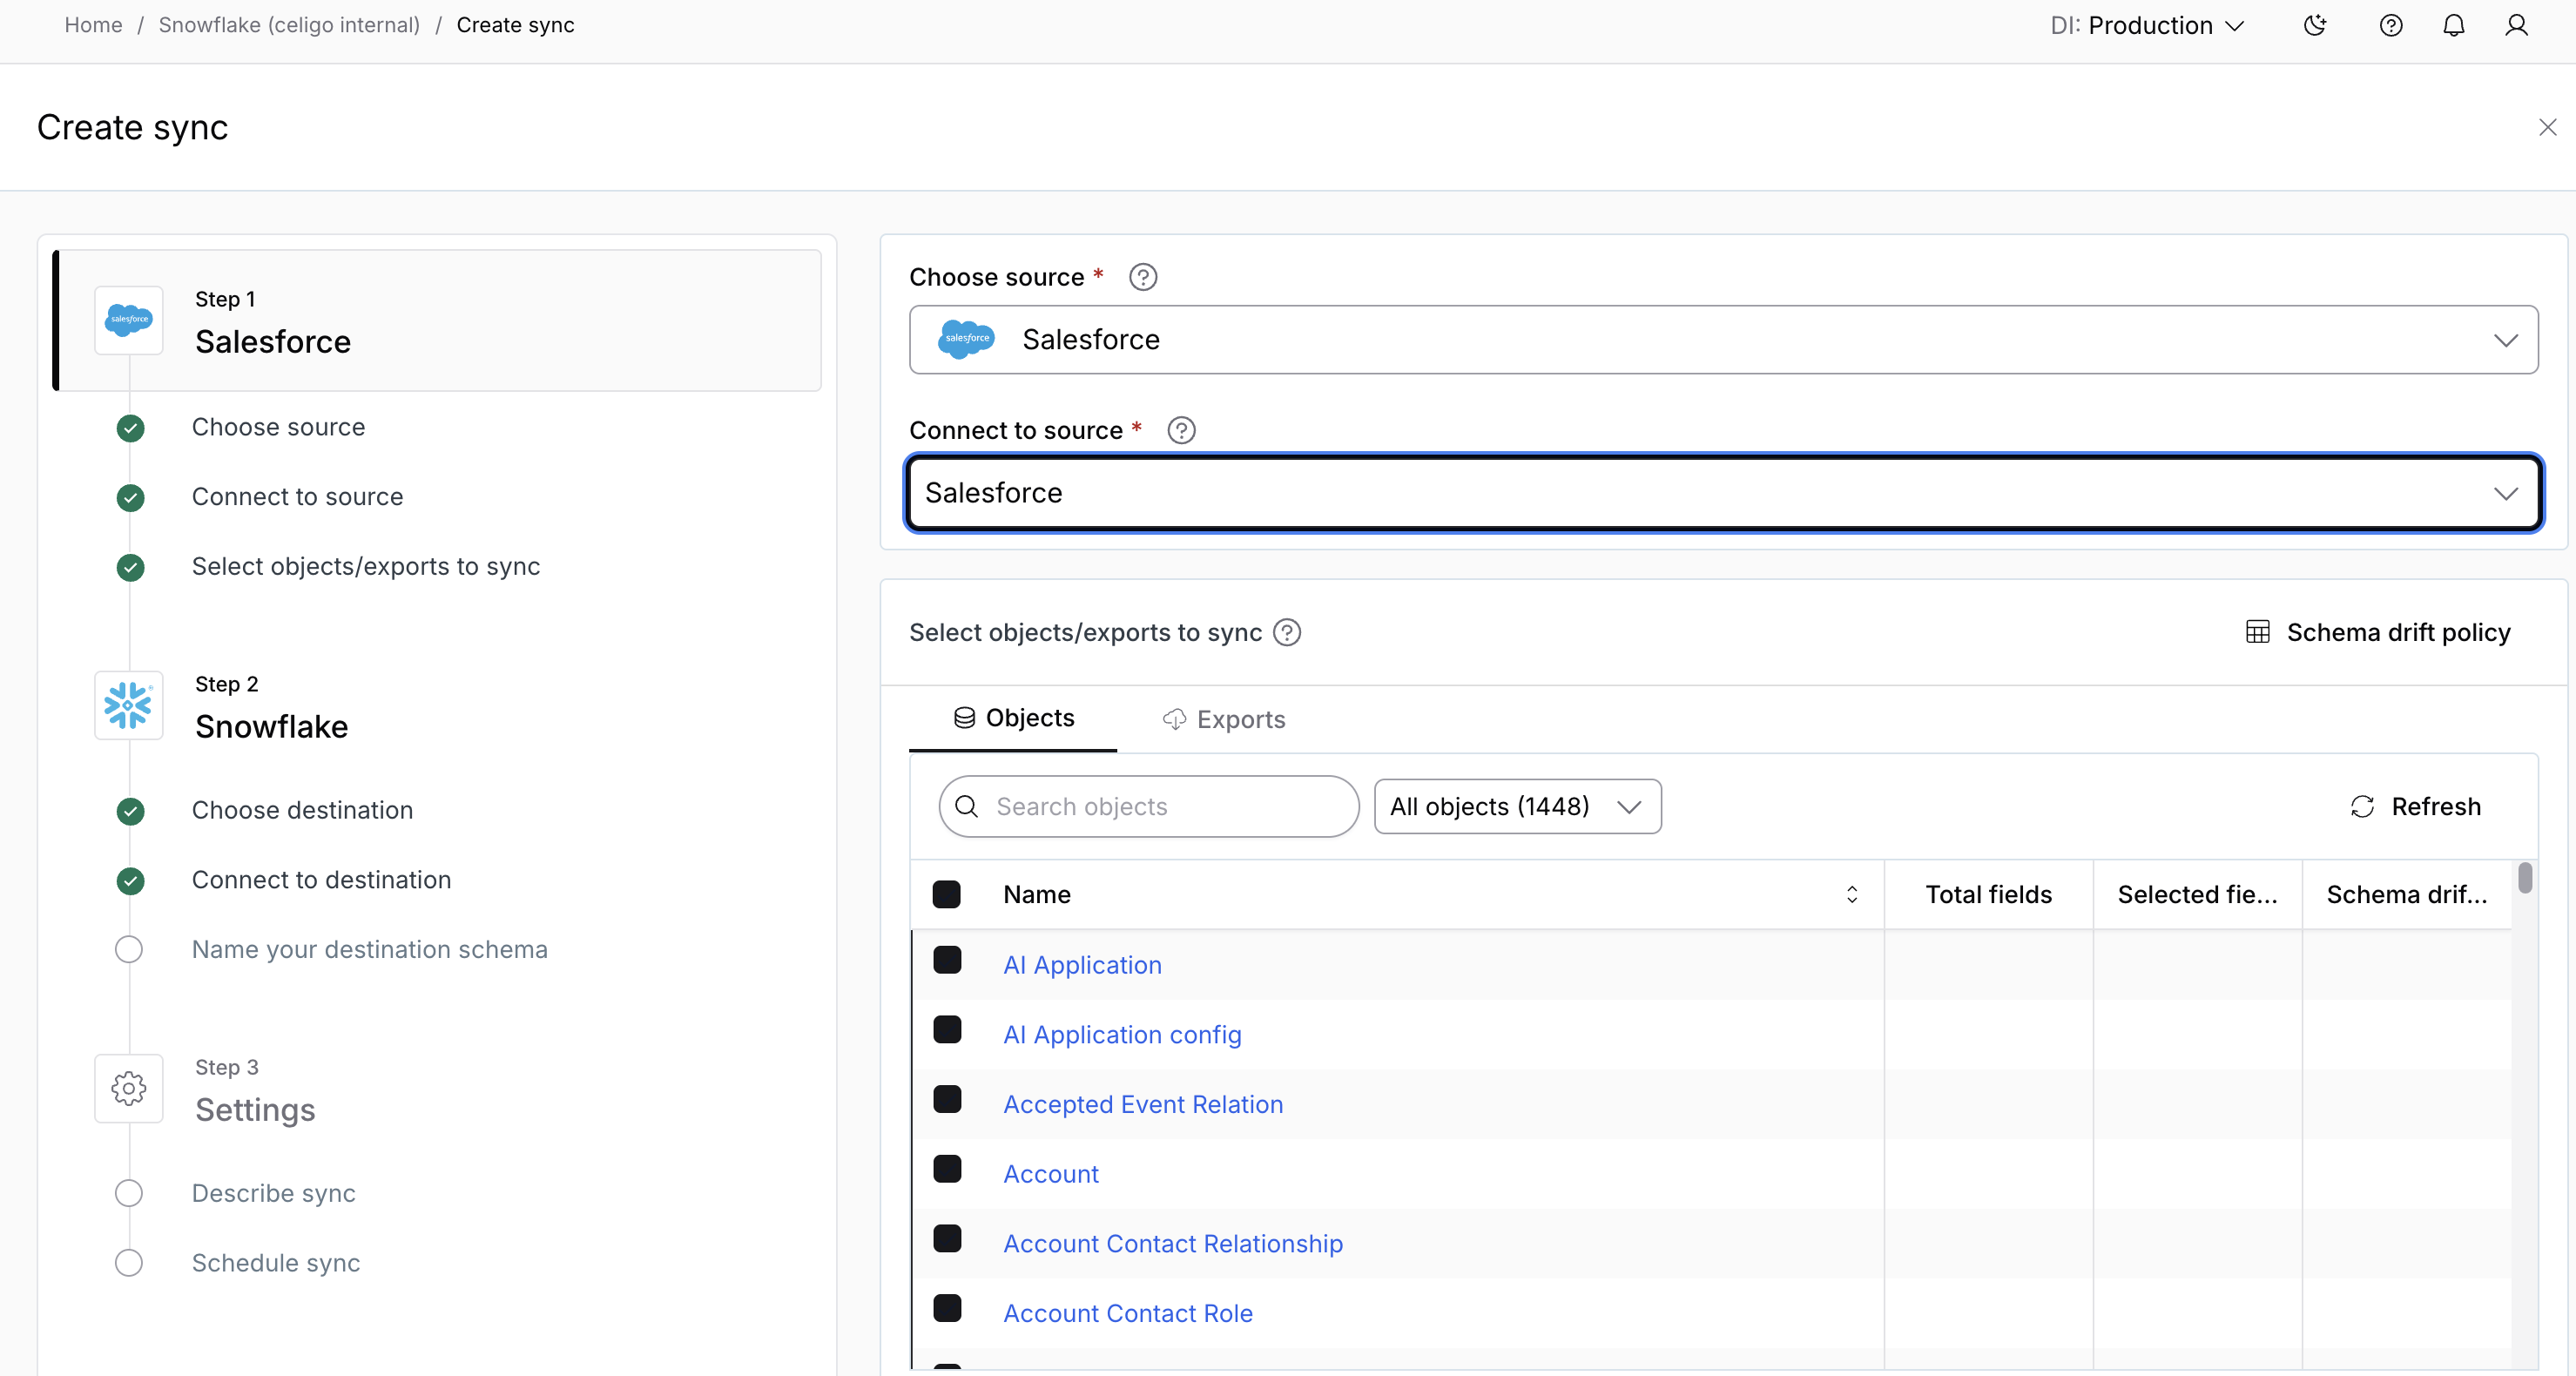The height and width of the screenshot is (1376, 2576).
Task: Click the Describe sync step
Action: (x=273, y=1194)
